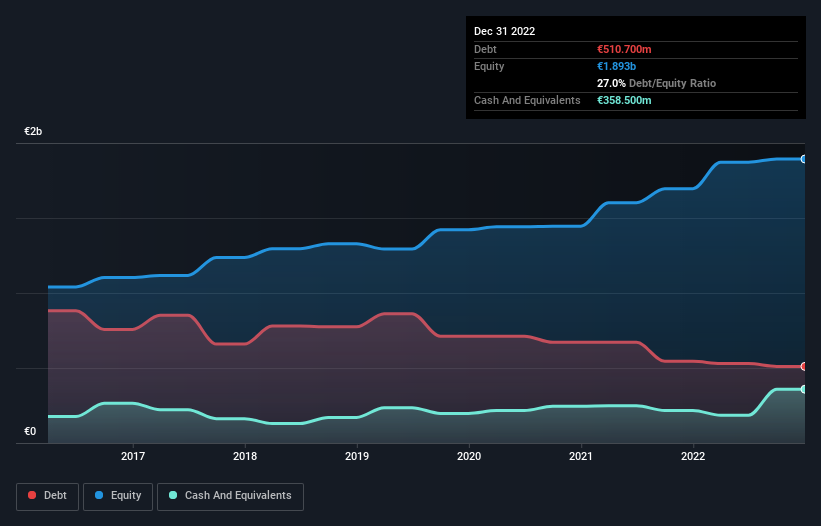Click Cash And Equivalents label in tooltip
821x526 pixels.
point(527,100)
